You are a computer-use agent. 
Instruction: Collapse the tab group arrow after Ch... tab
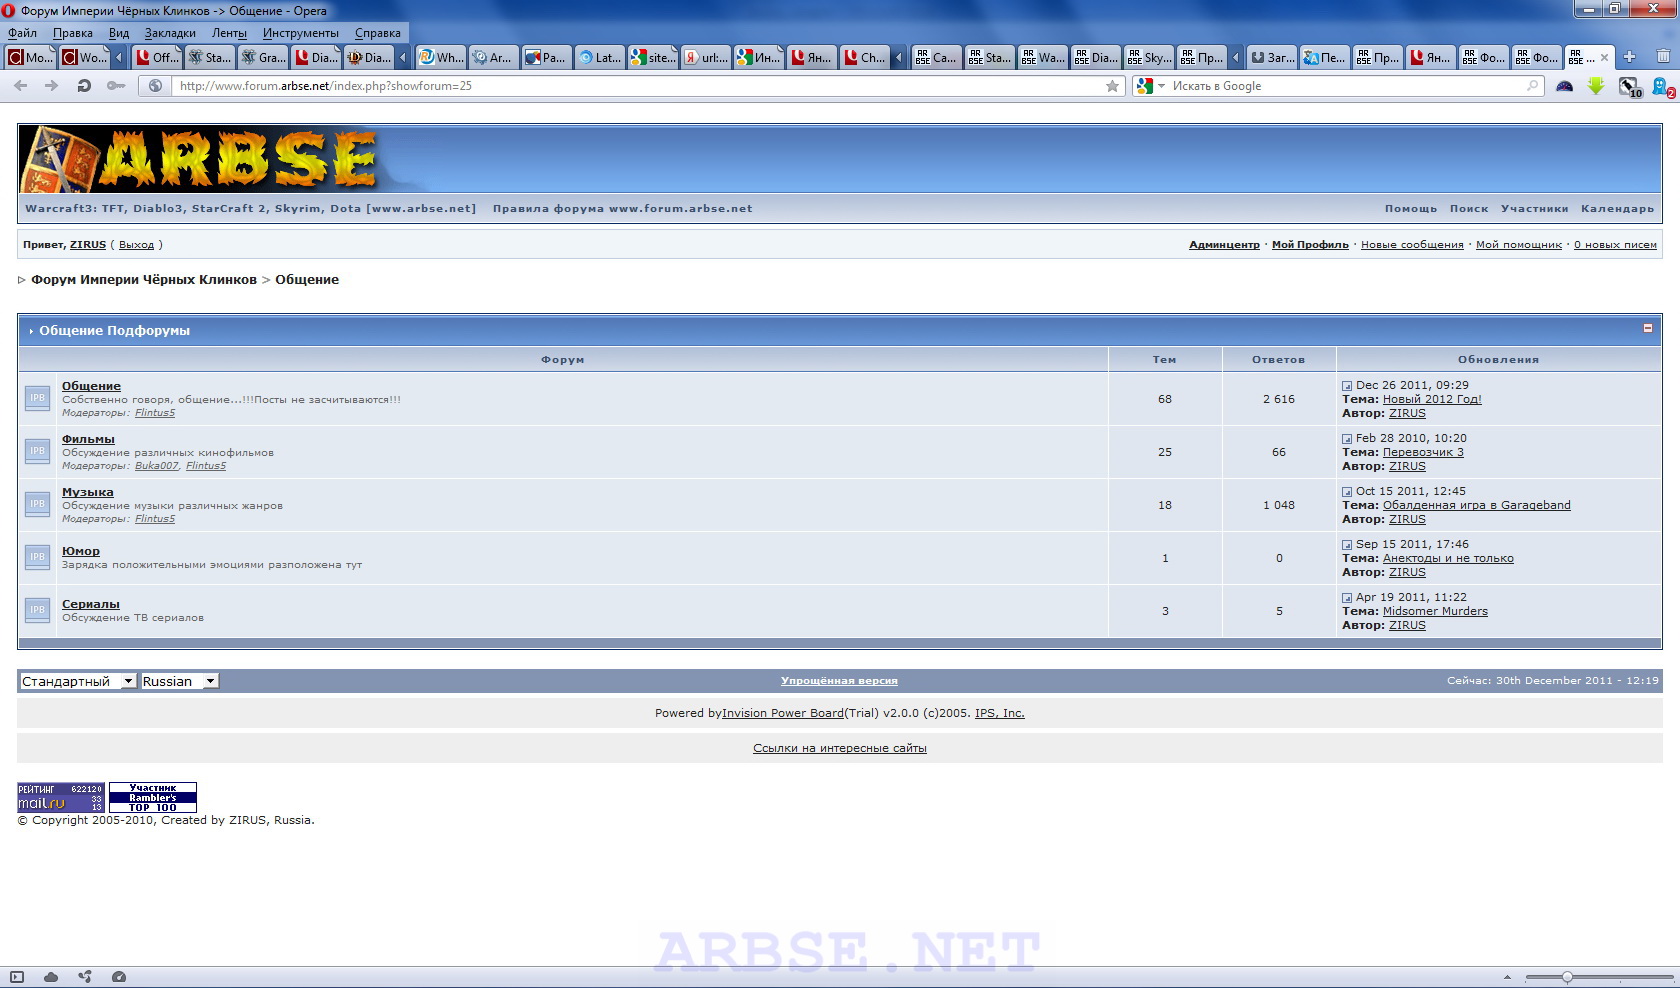[898, 58]
